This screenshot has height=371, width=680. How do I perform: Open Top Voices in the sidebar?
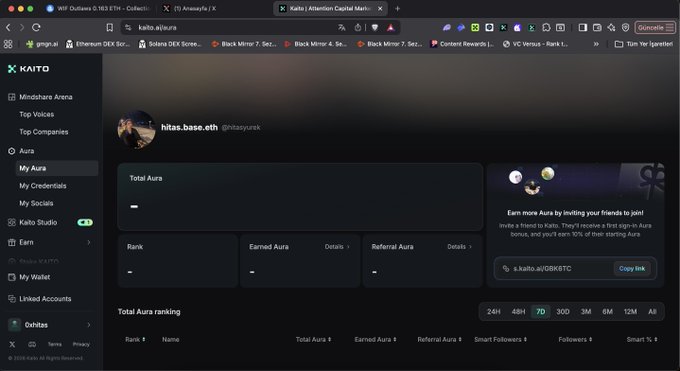[36, 114]
